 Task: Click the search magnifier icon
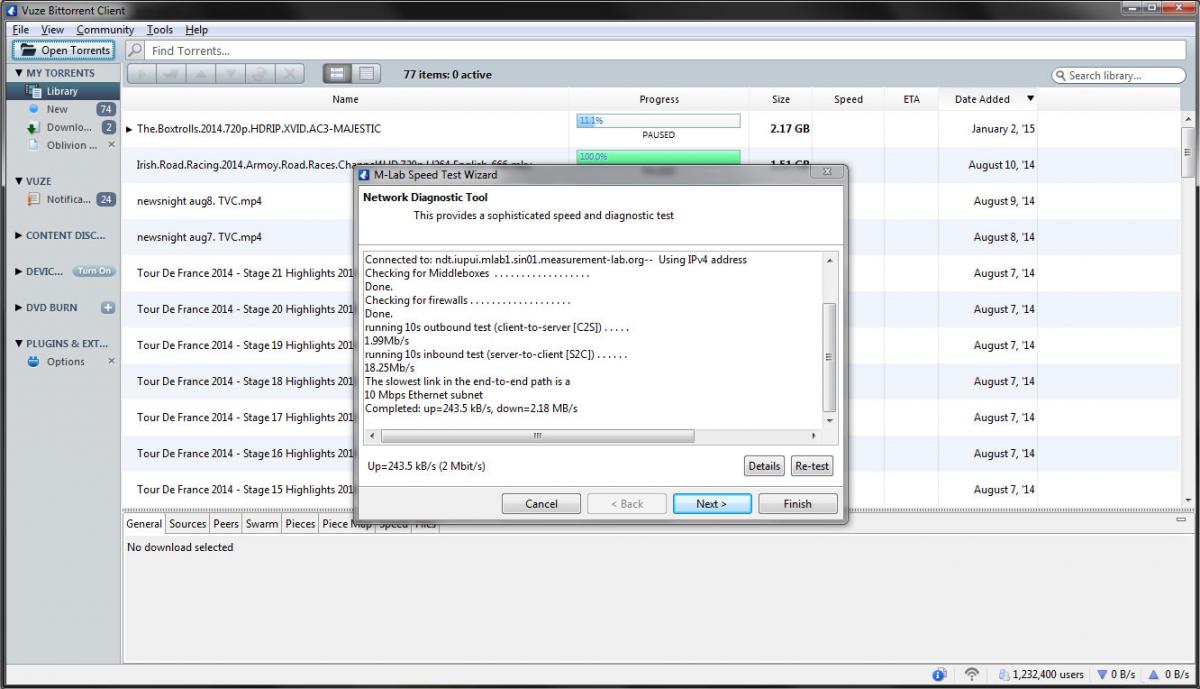coord(135,50)
